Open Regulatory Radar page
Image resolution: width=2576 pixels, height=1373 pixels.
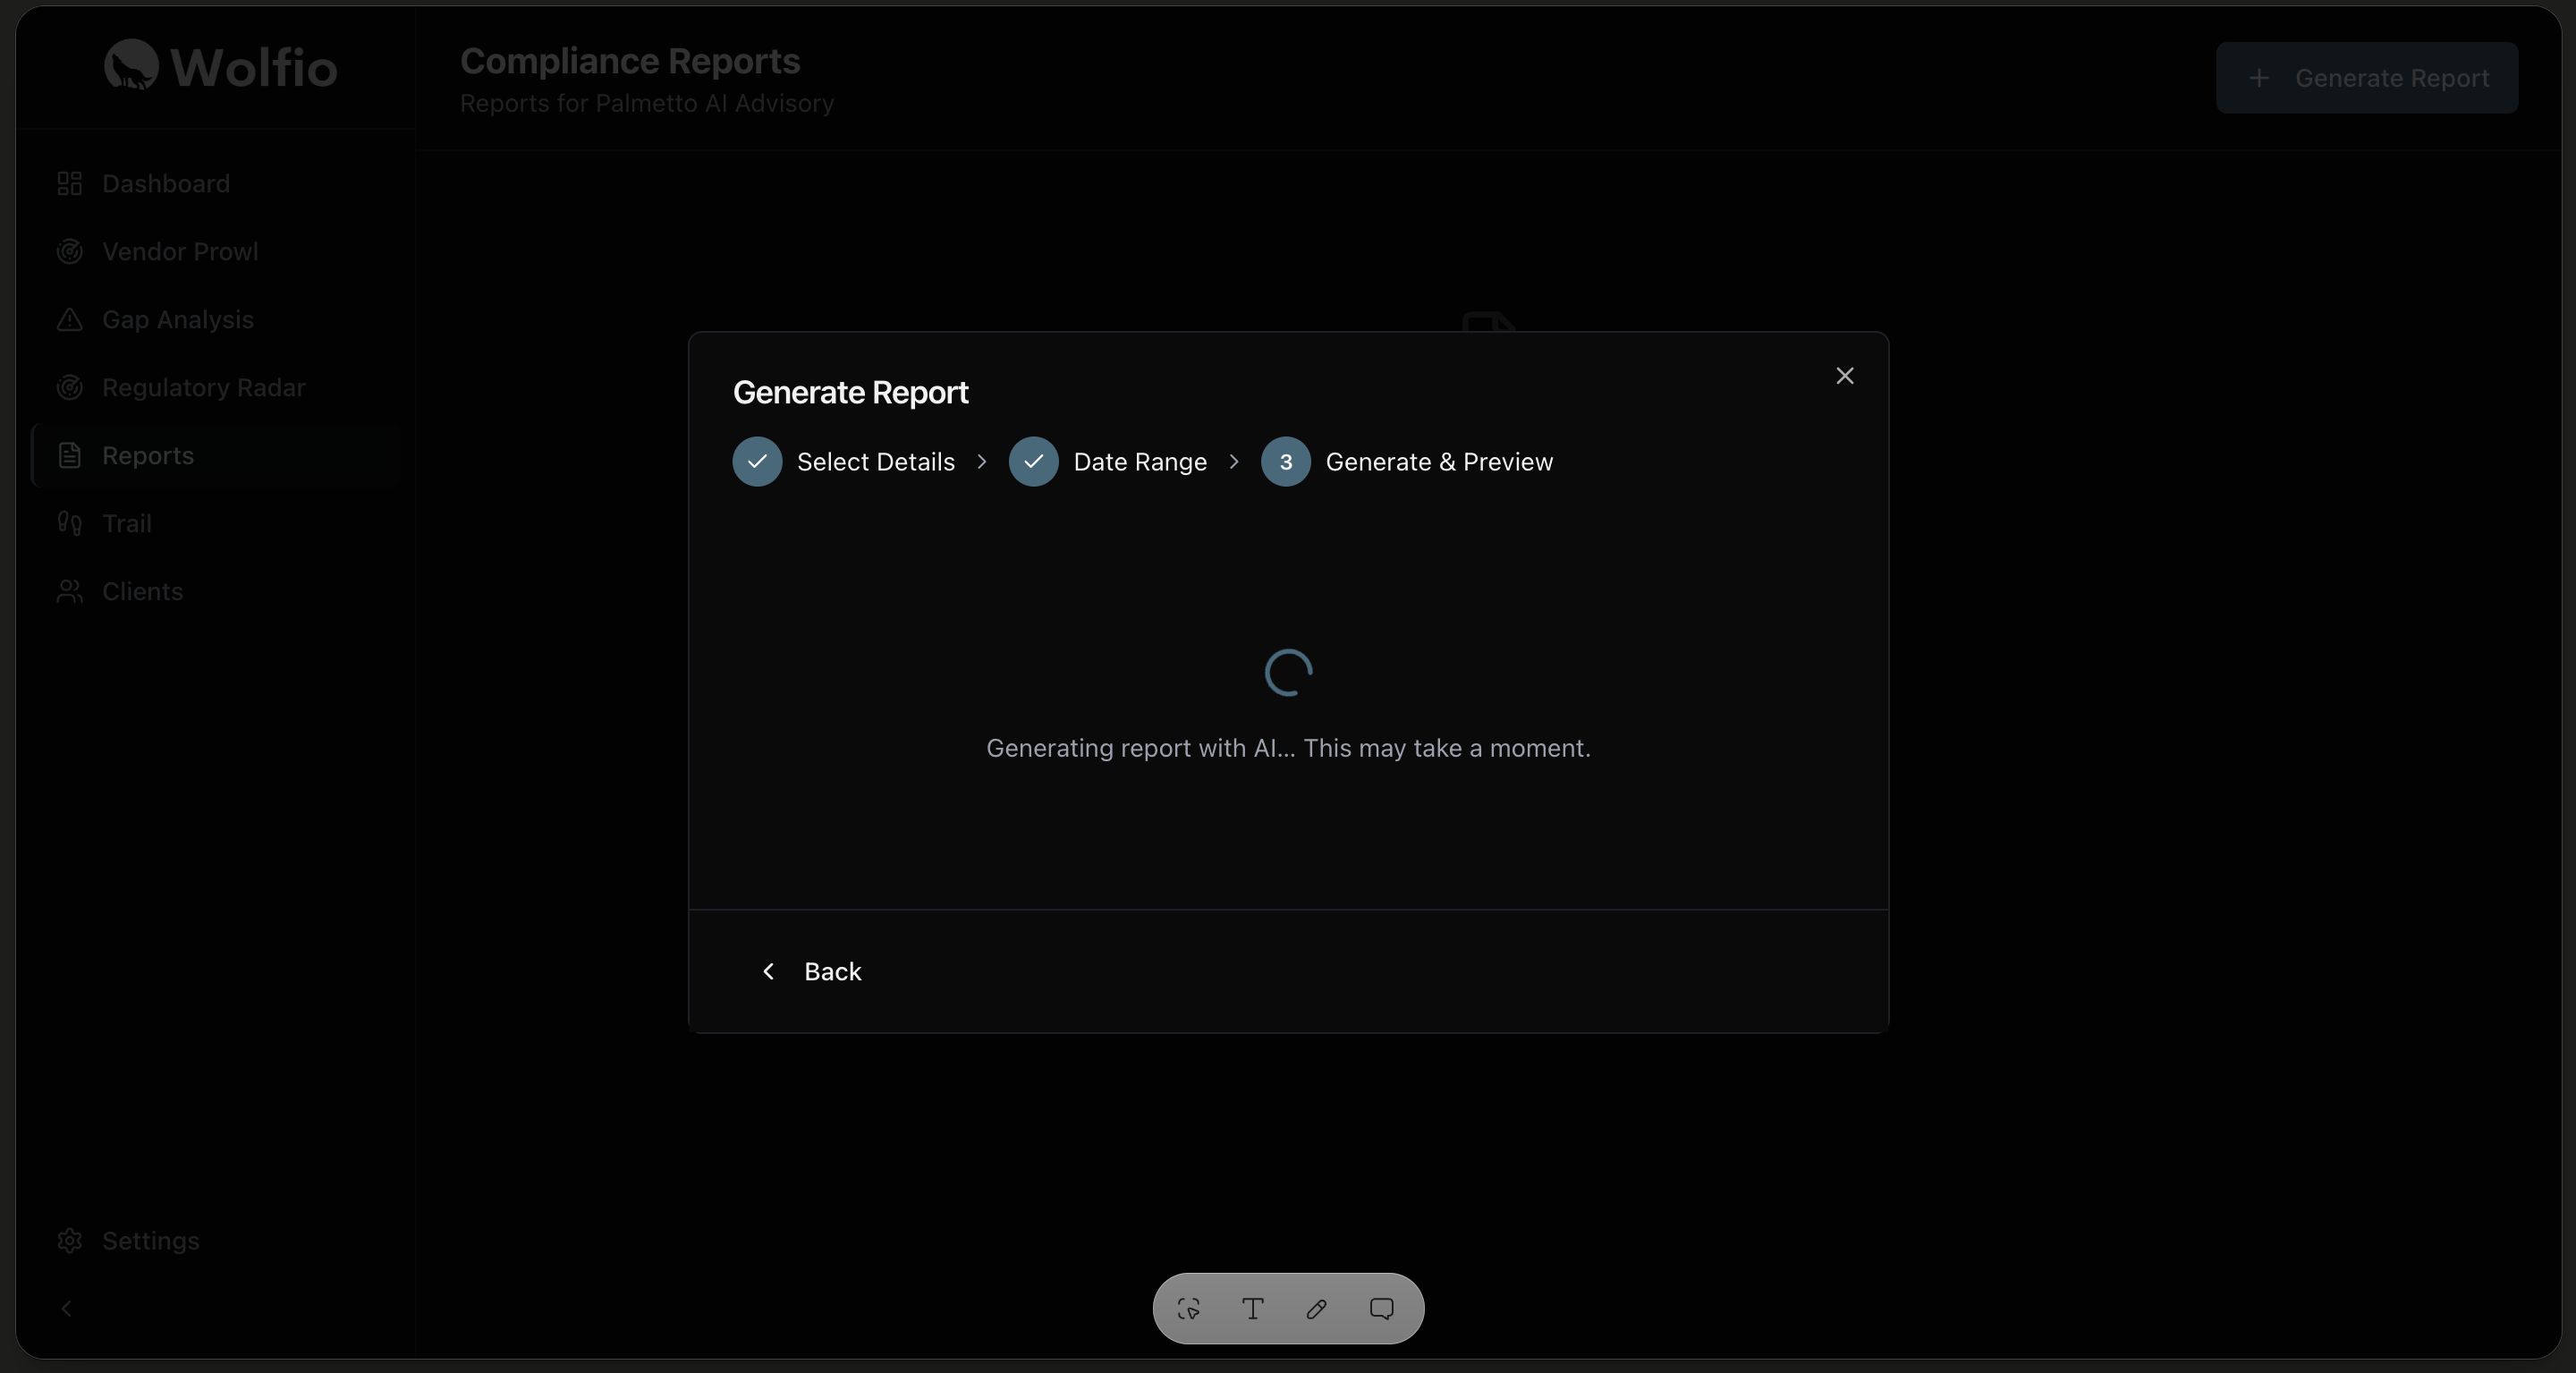[215, 388]
